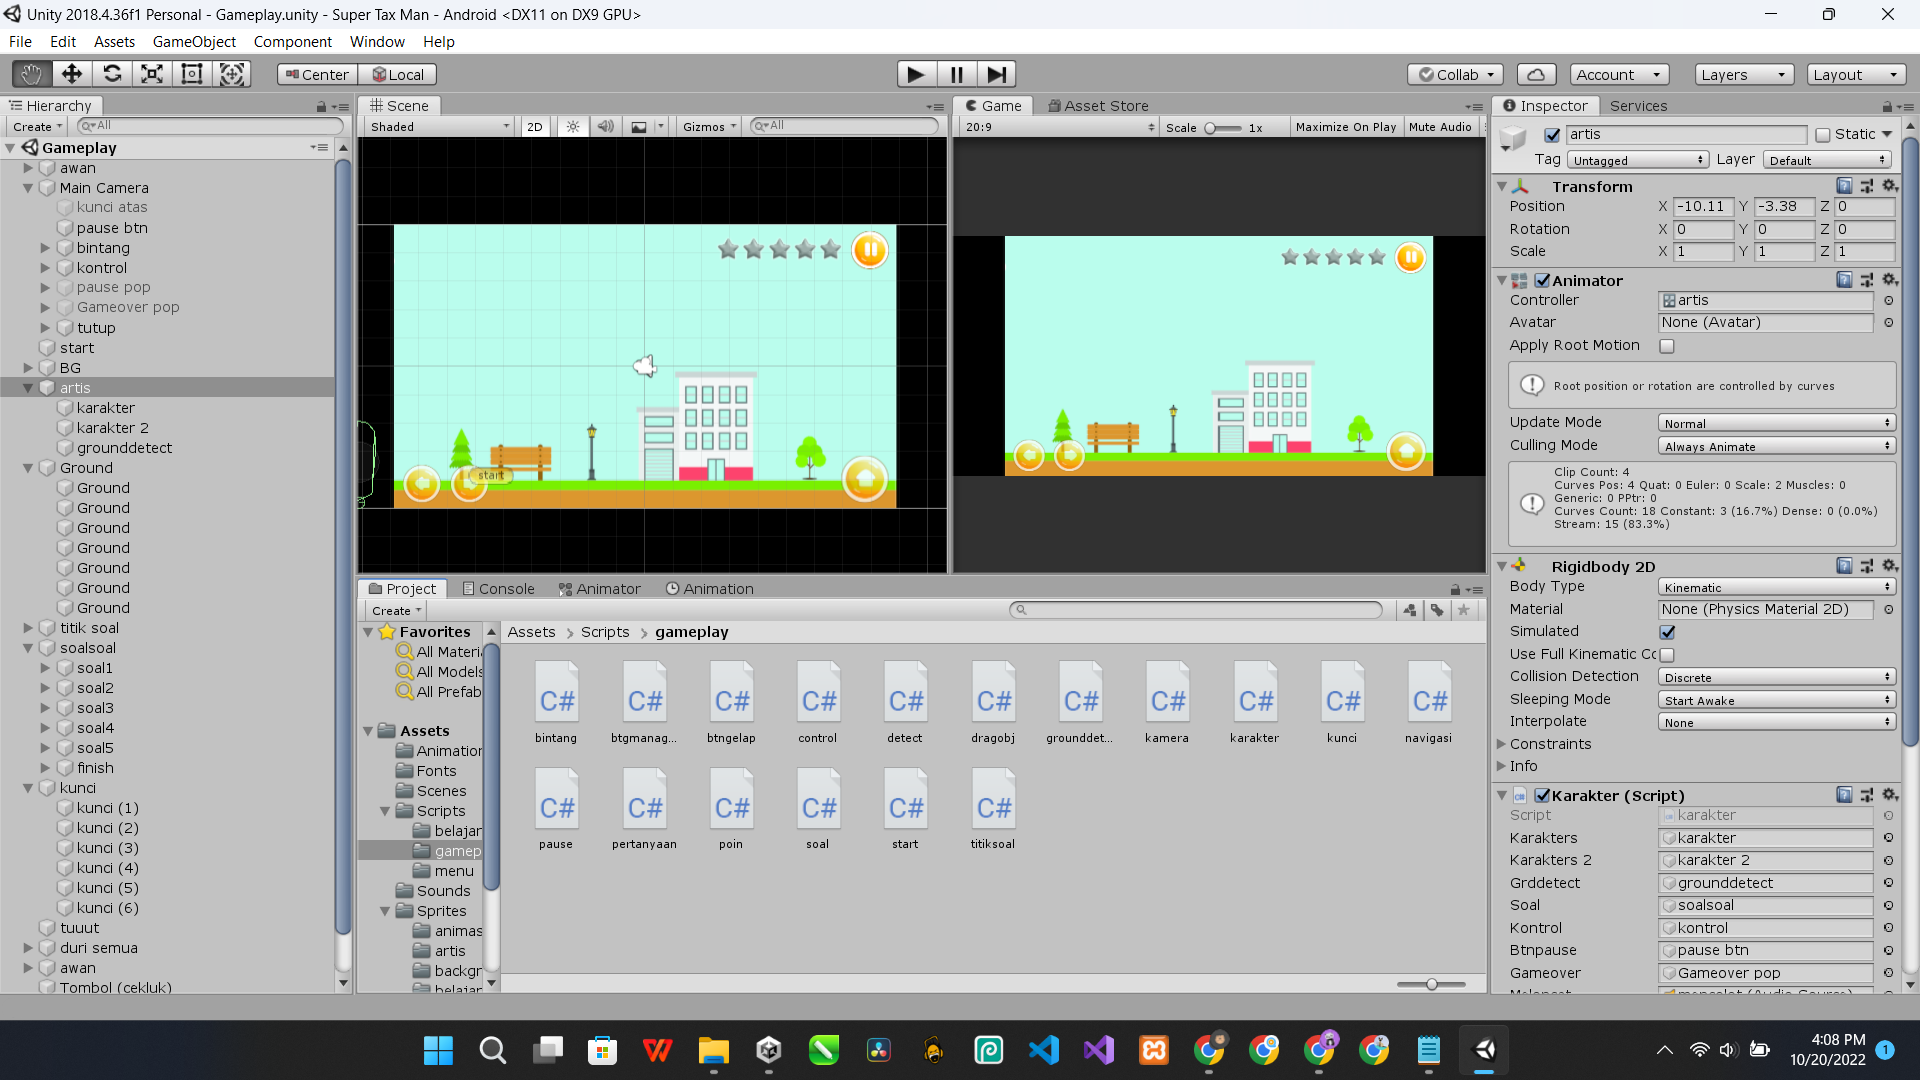Viewport: 1920px width, 1080px height.
Task: Uncheck the Simulated checkbox
Action: [1667, 632]
